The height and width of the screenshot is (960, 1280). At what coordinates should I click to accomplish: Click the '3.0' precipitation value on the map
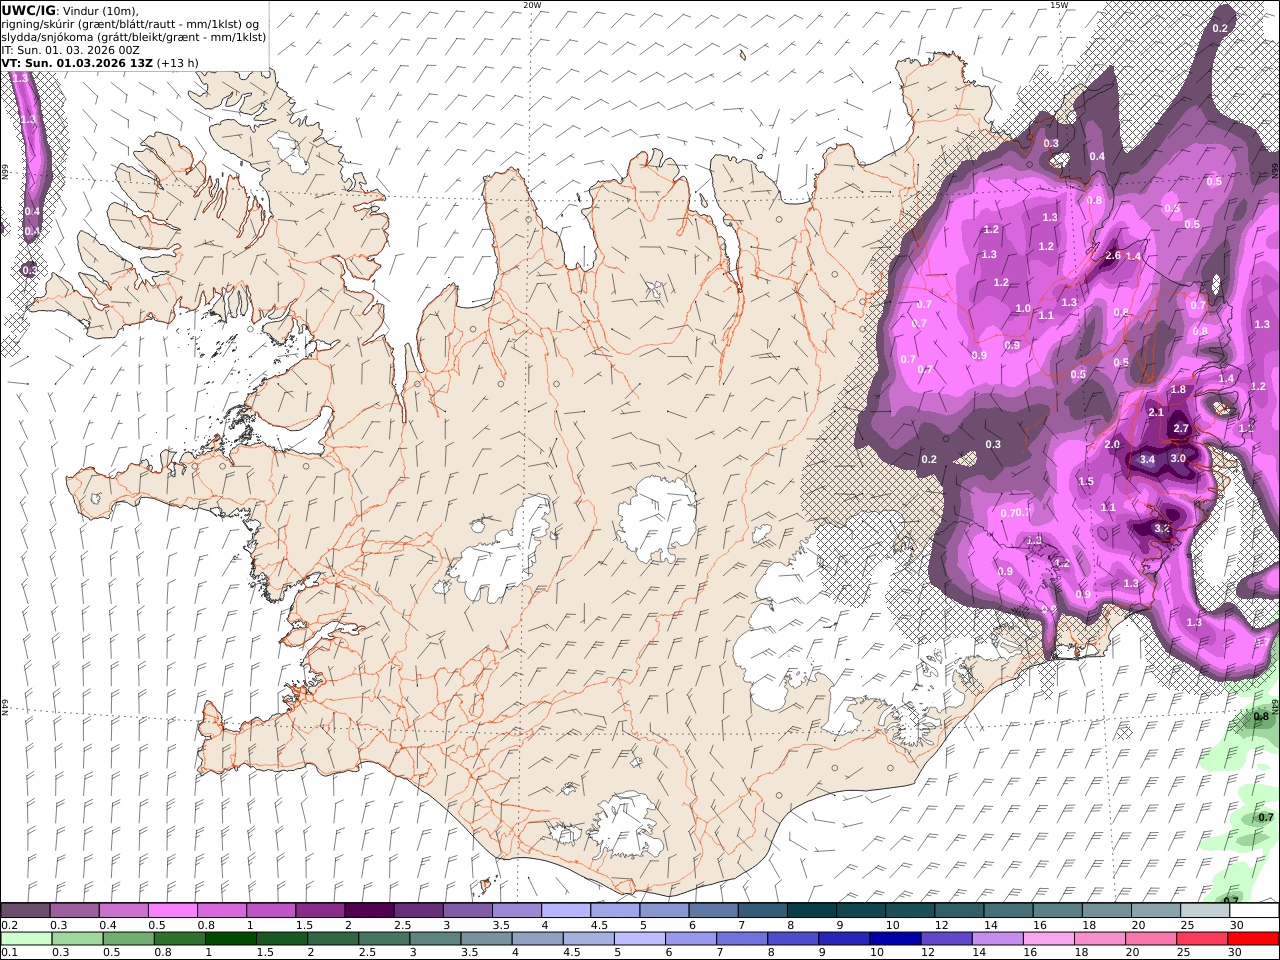coord(1178,458)
